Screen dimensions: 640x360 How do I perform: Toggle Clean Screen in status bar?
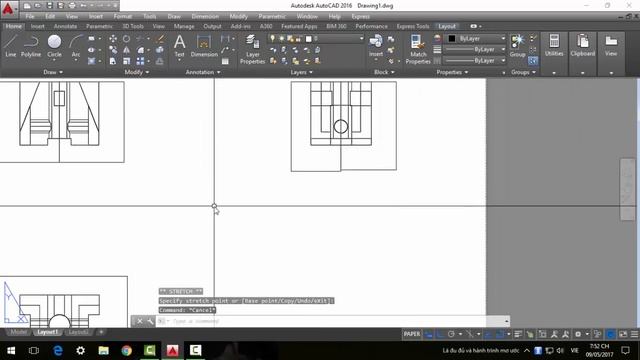(623, 334)
